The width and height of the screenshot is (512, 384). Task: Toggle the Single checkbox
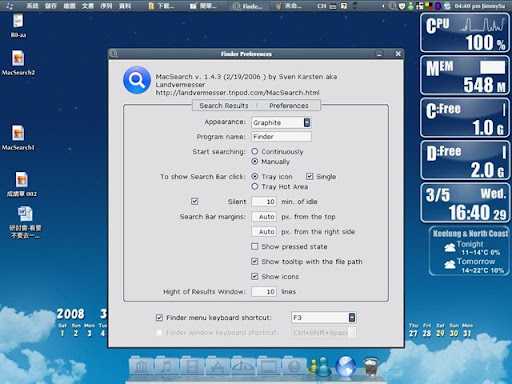[310, 176]
